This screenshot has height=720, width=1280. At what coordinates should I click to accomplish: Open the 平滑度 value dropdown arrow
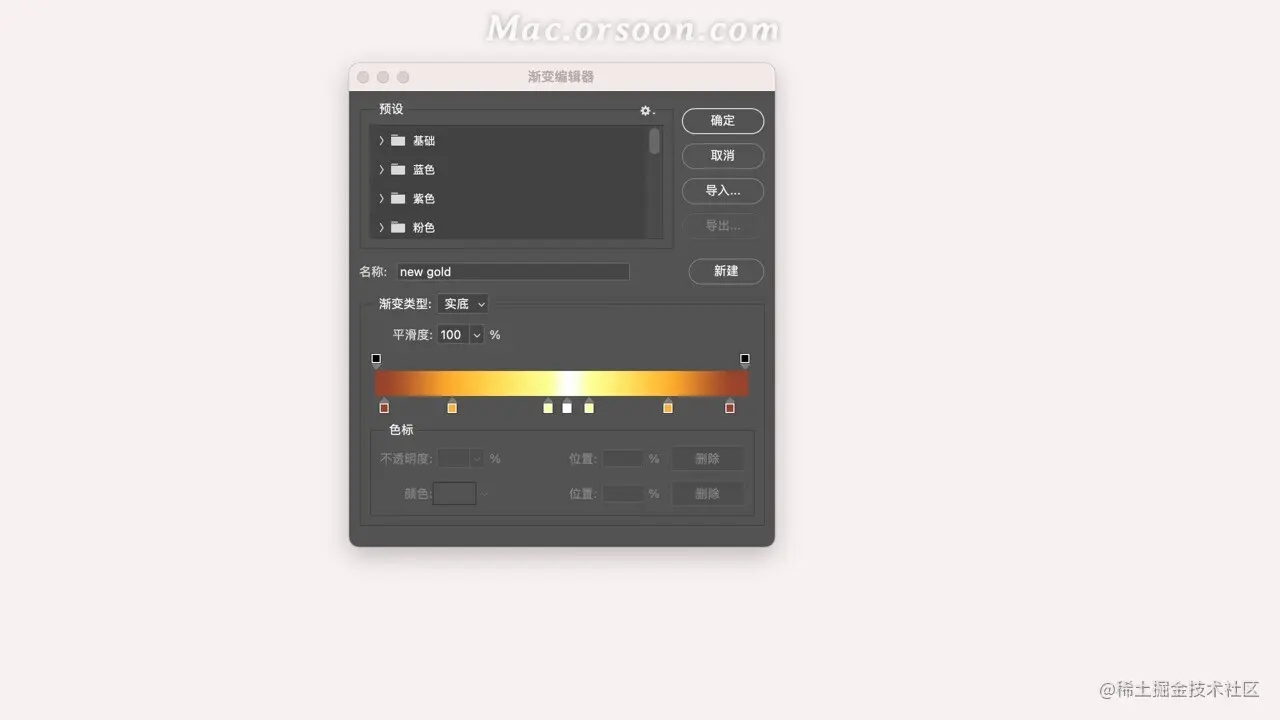pos(476,335)
